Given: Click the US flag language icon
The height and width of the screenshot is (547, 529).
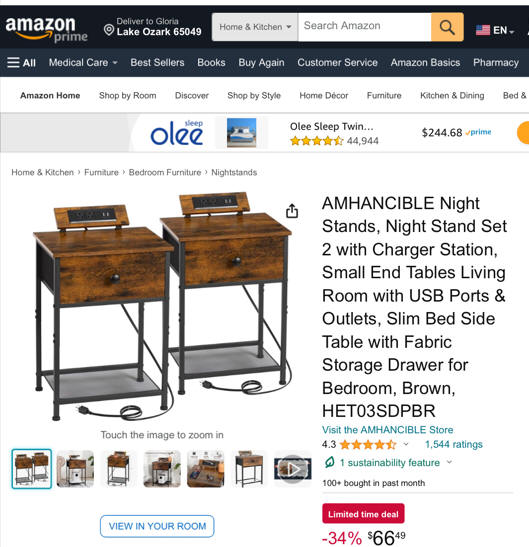Looking at the screenshot, I should pyautogui.click(x=483, y=30).
